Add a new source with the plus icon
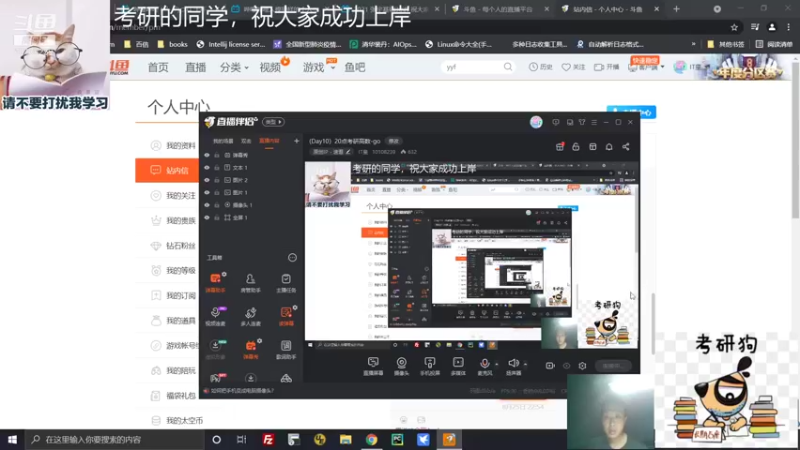Image resolution: width=800 pixels, height=450 pixels. (x=296, y=141)
